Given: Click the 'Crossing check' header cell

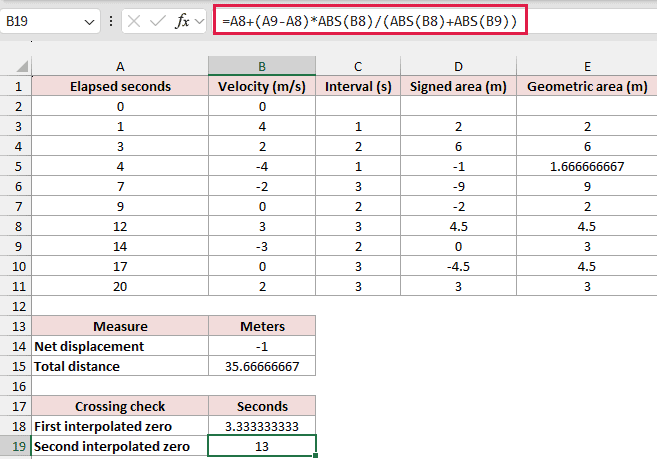Looking at the screenshot, I should pos(120,406).
